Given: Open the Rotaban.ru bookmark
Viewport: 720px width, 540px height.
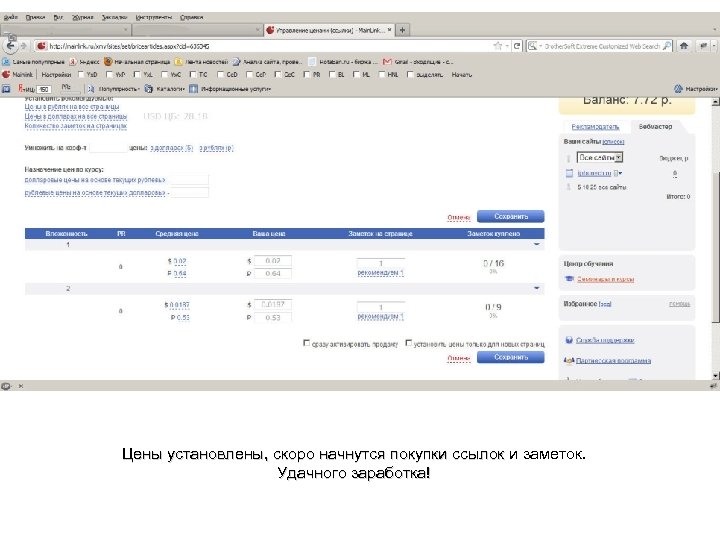Looking at the screenshot, I should (x=343, y=62).
